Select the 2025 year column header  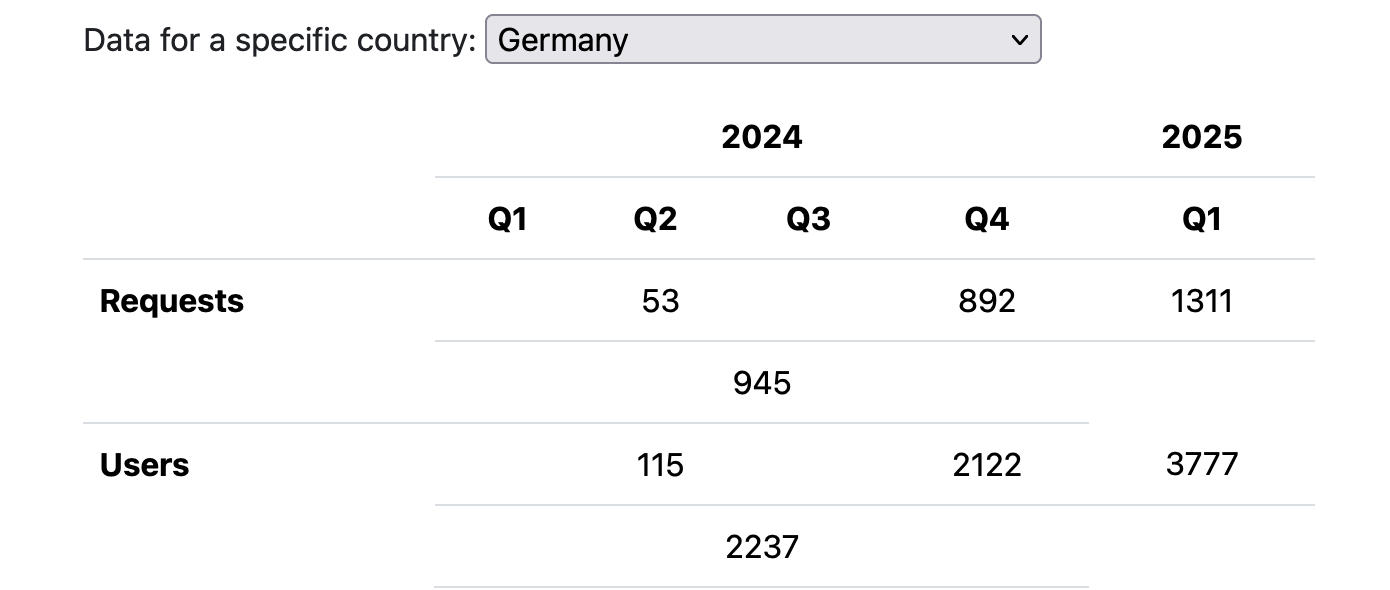(1201, 137)
